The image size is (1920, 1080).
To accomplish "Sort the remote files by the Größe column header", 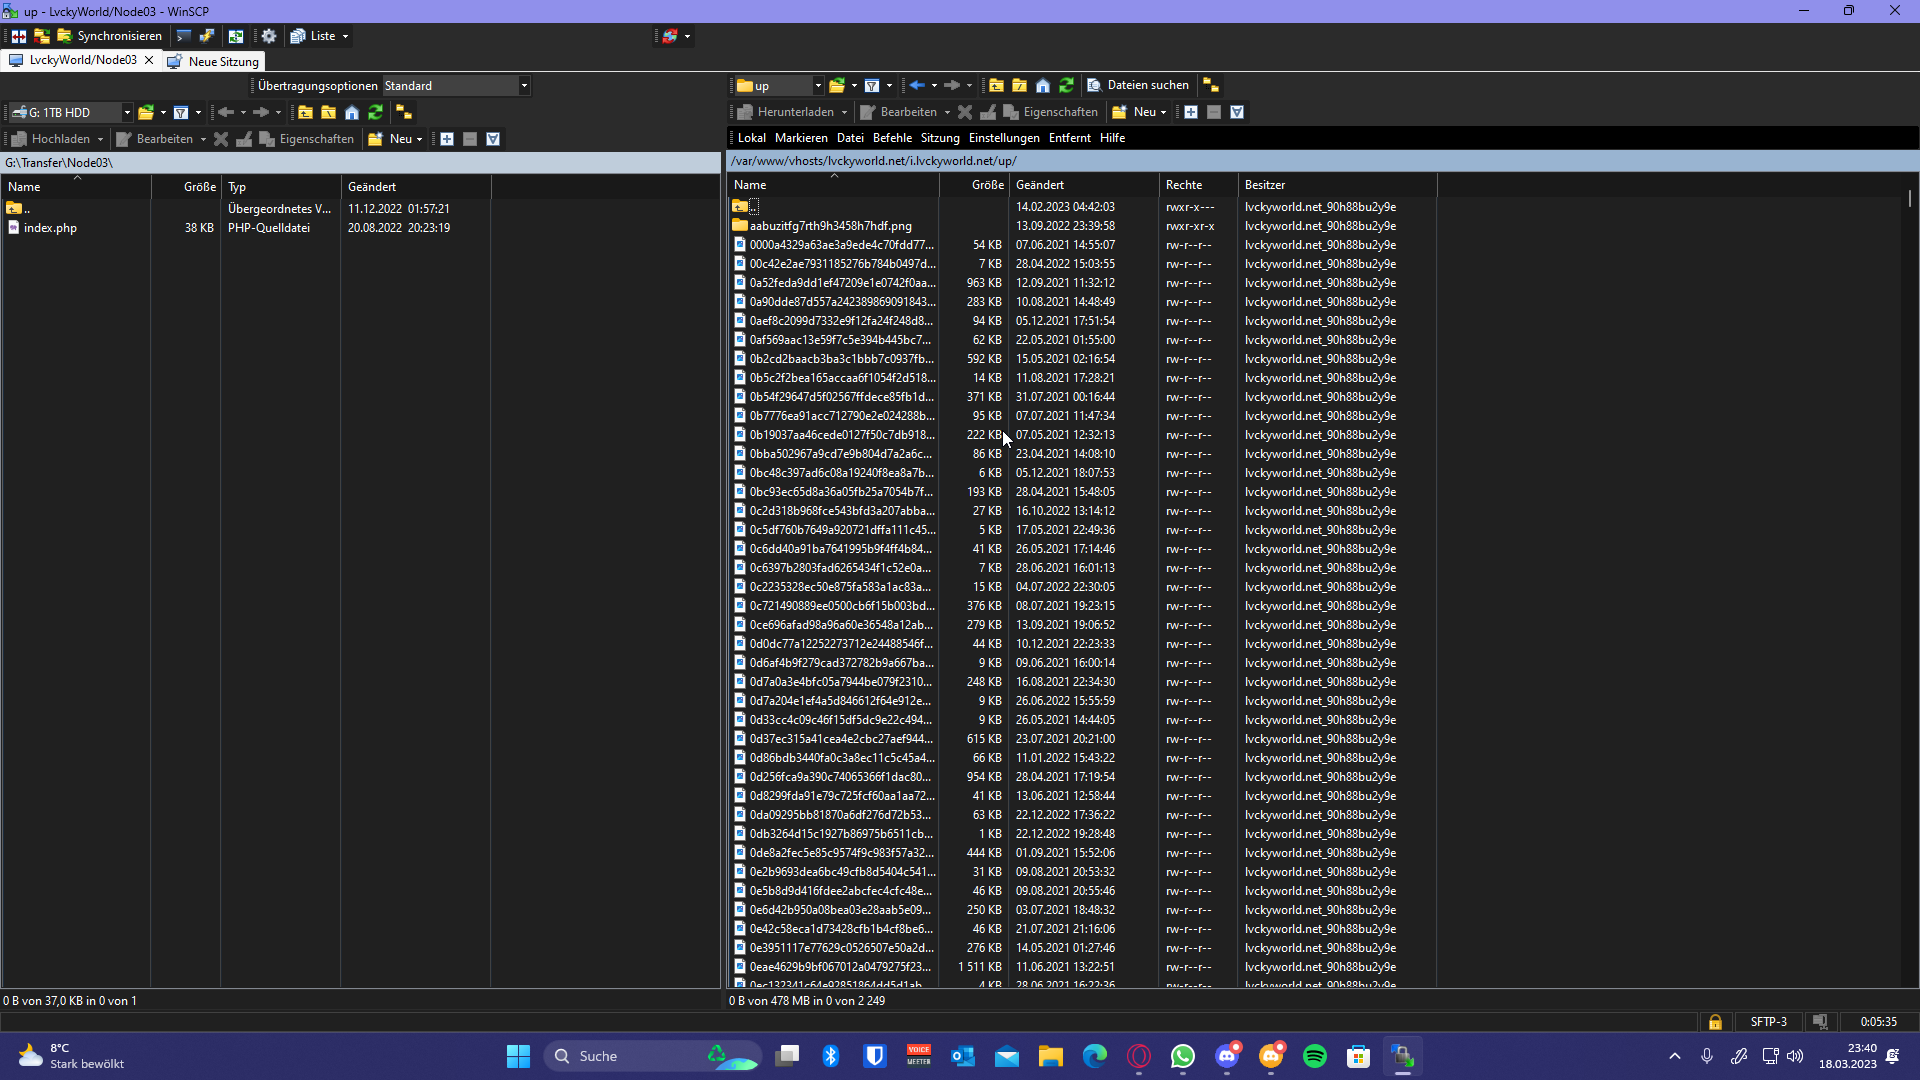I will point(987,185).
